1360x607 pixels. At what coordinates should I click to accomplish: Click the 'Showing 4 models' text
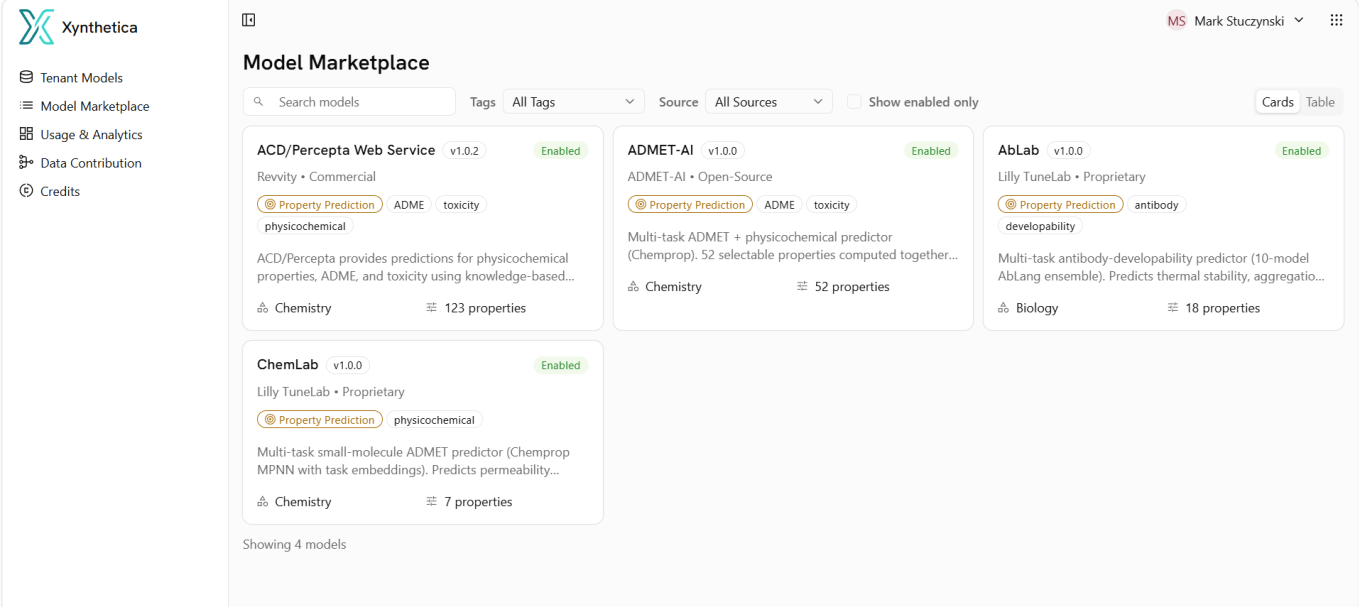(x=294, y=545)
